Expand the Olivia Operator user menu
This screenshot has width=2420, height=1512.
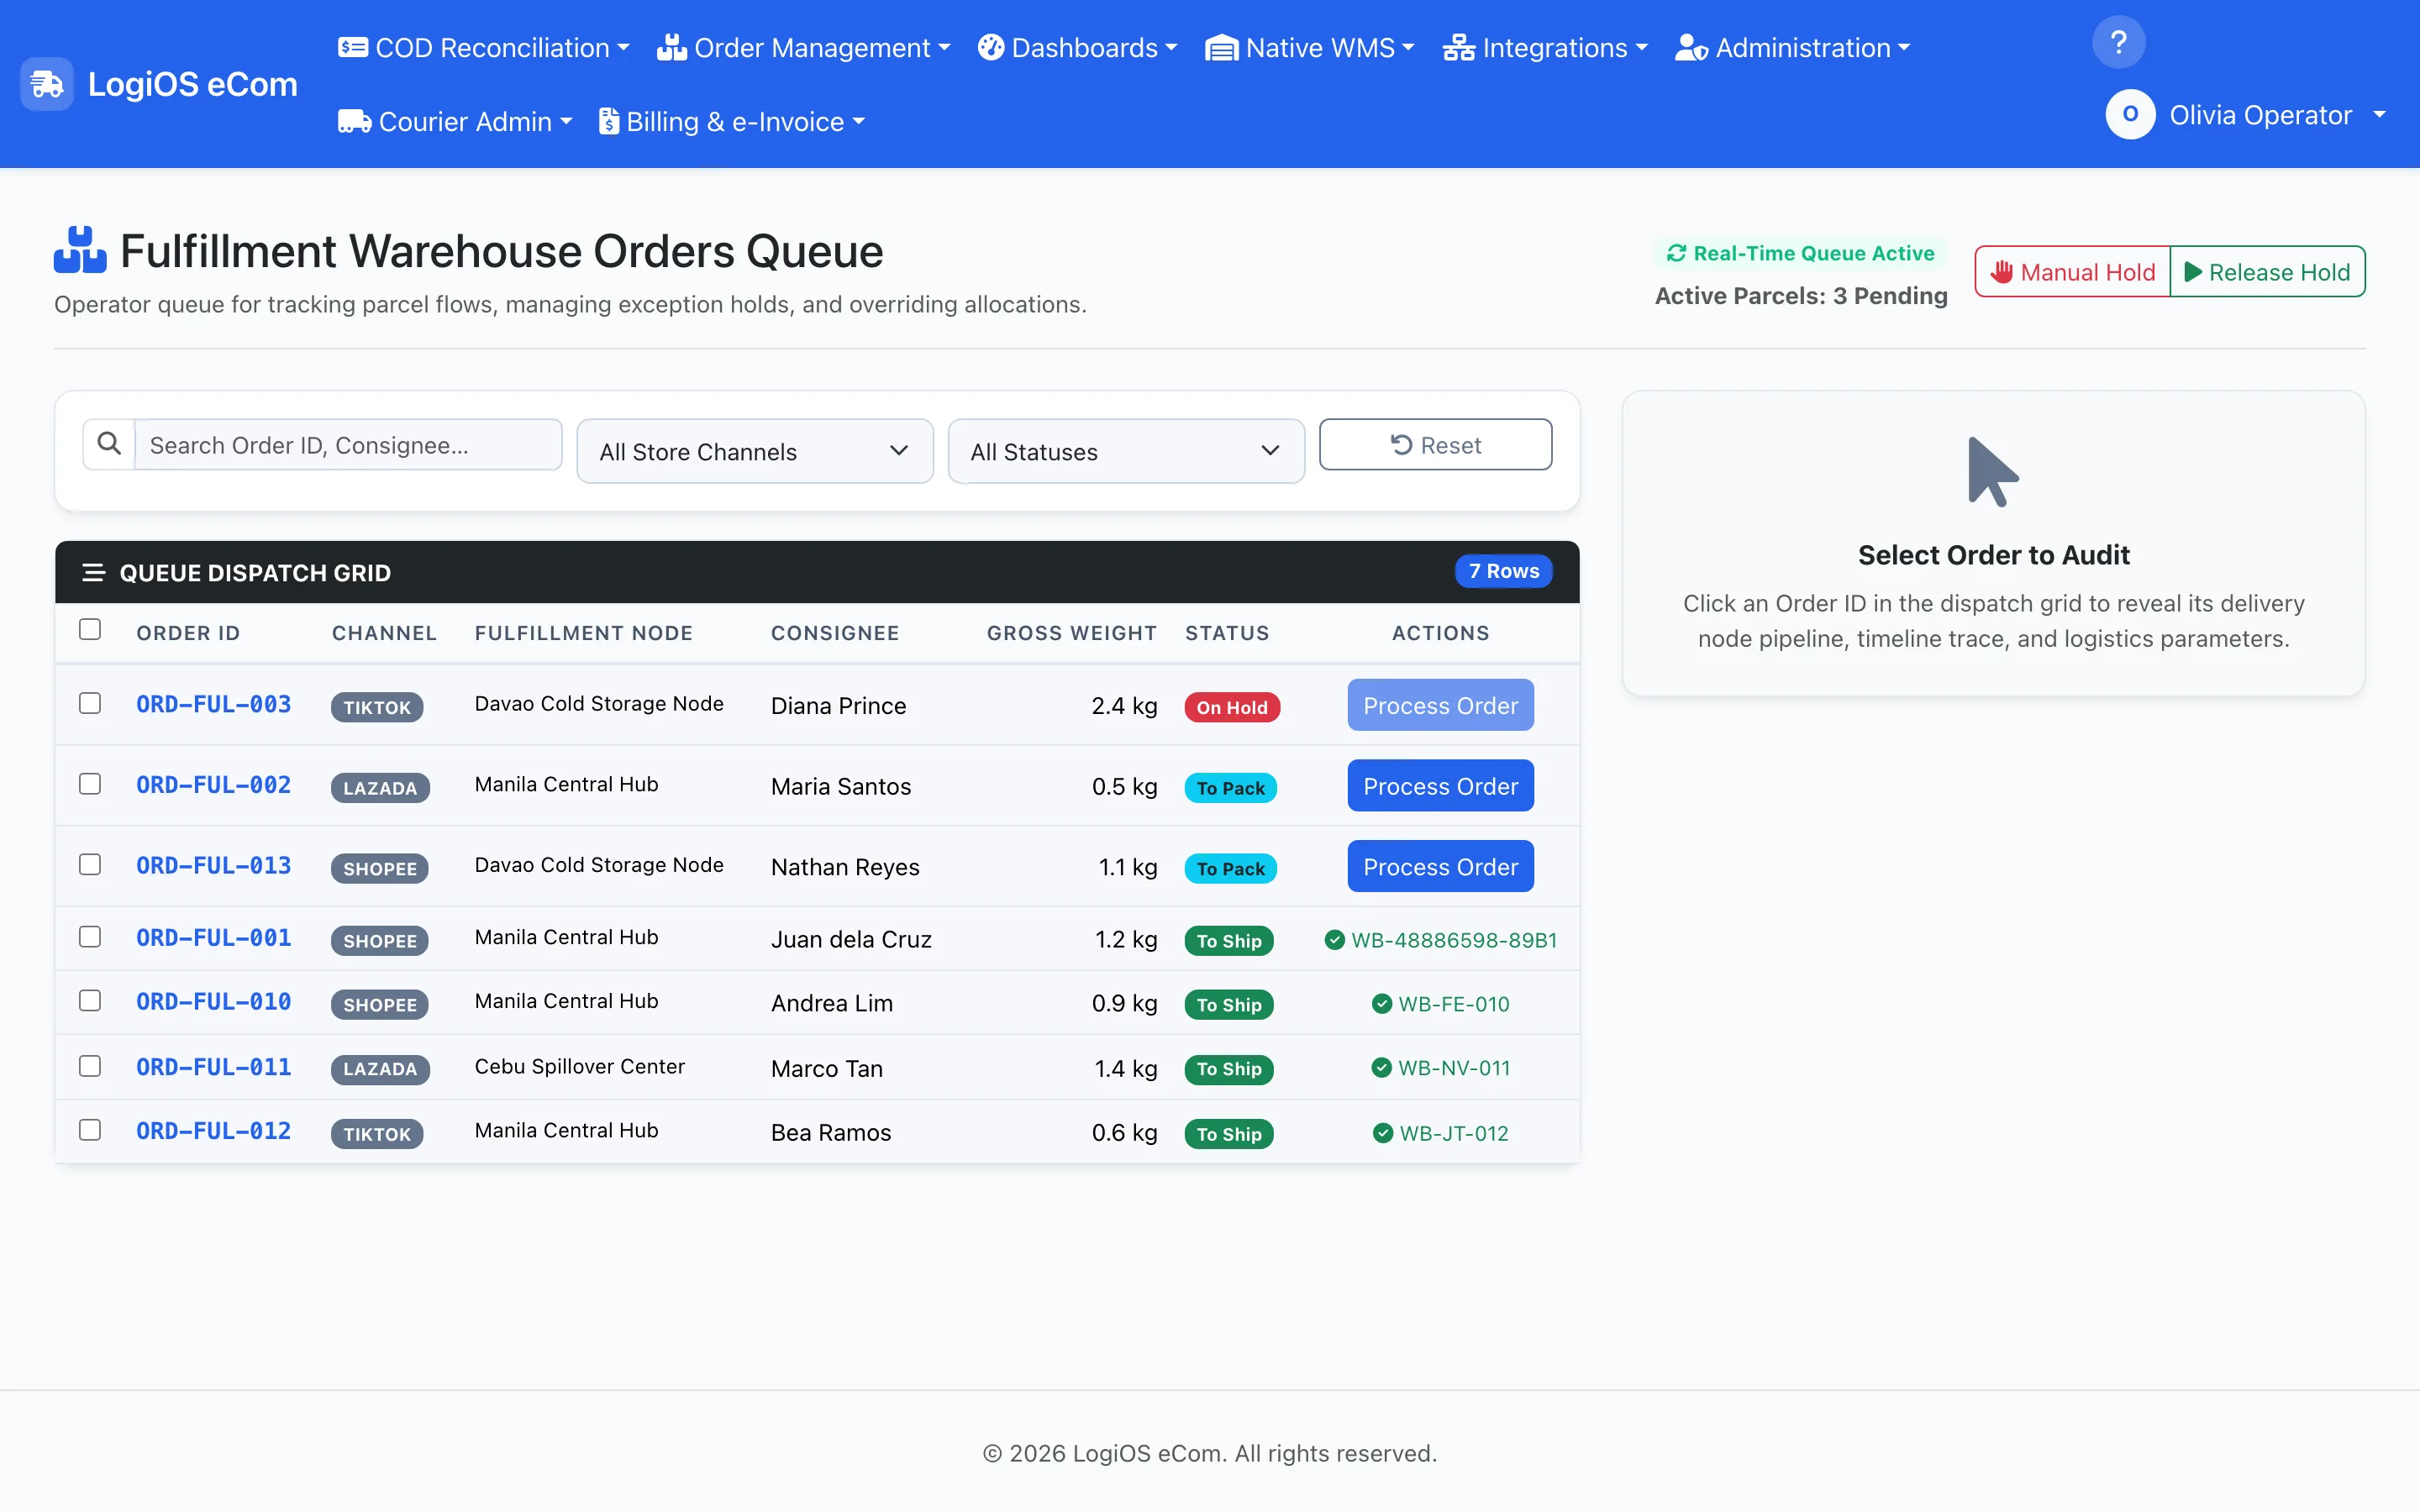pyautogui.click(x=2248, y=115)
